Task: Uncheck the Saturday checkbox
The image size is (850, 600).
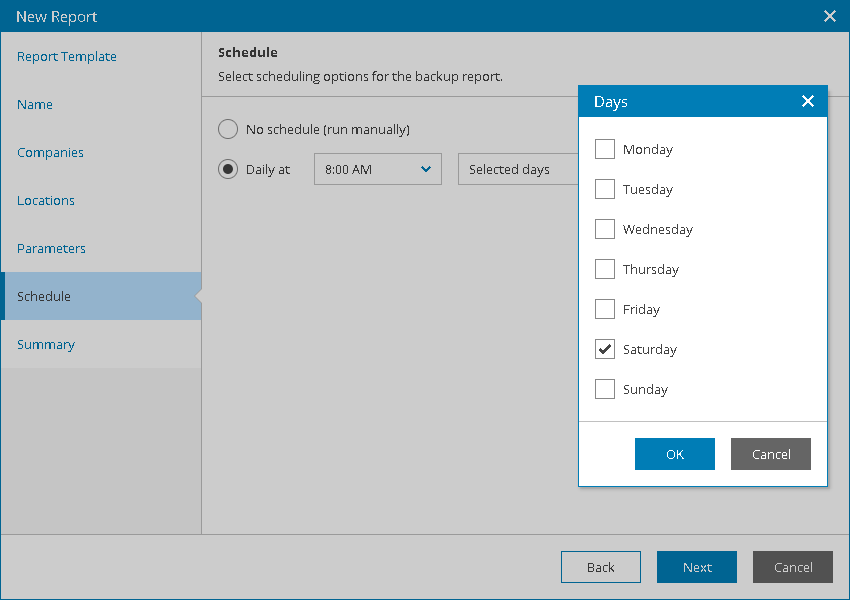Action: (x=605, y=349)
